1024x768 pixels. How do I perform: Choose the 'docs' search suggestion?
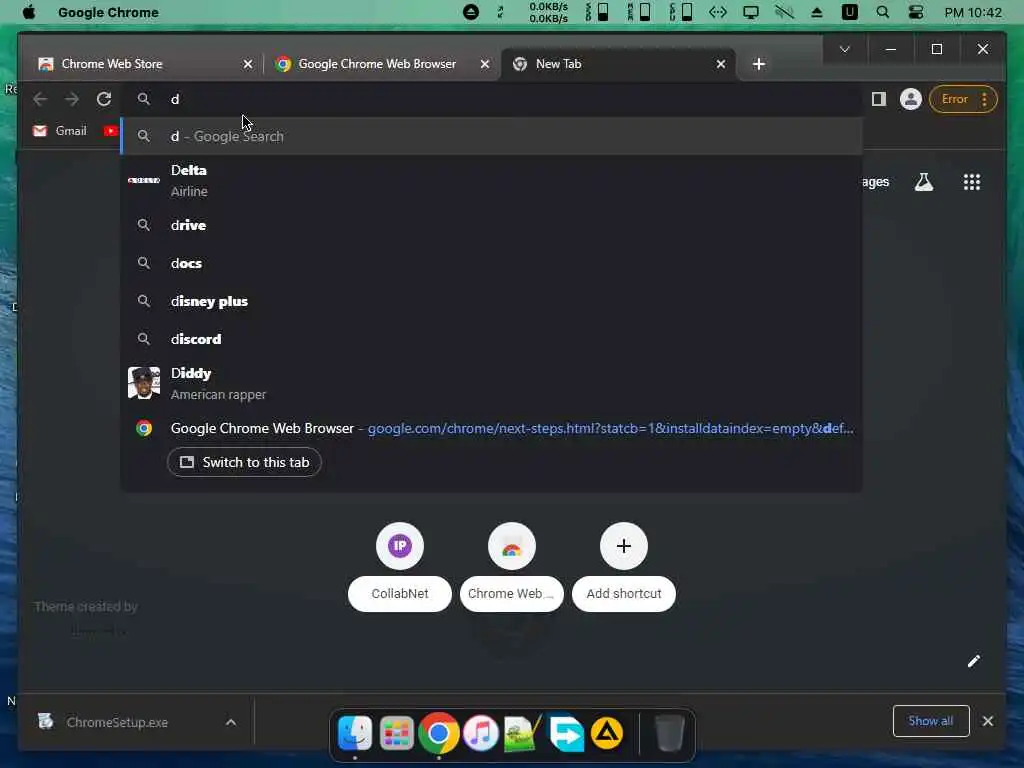coord(491,263)
